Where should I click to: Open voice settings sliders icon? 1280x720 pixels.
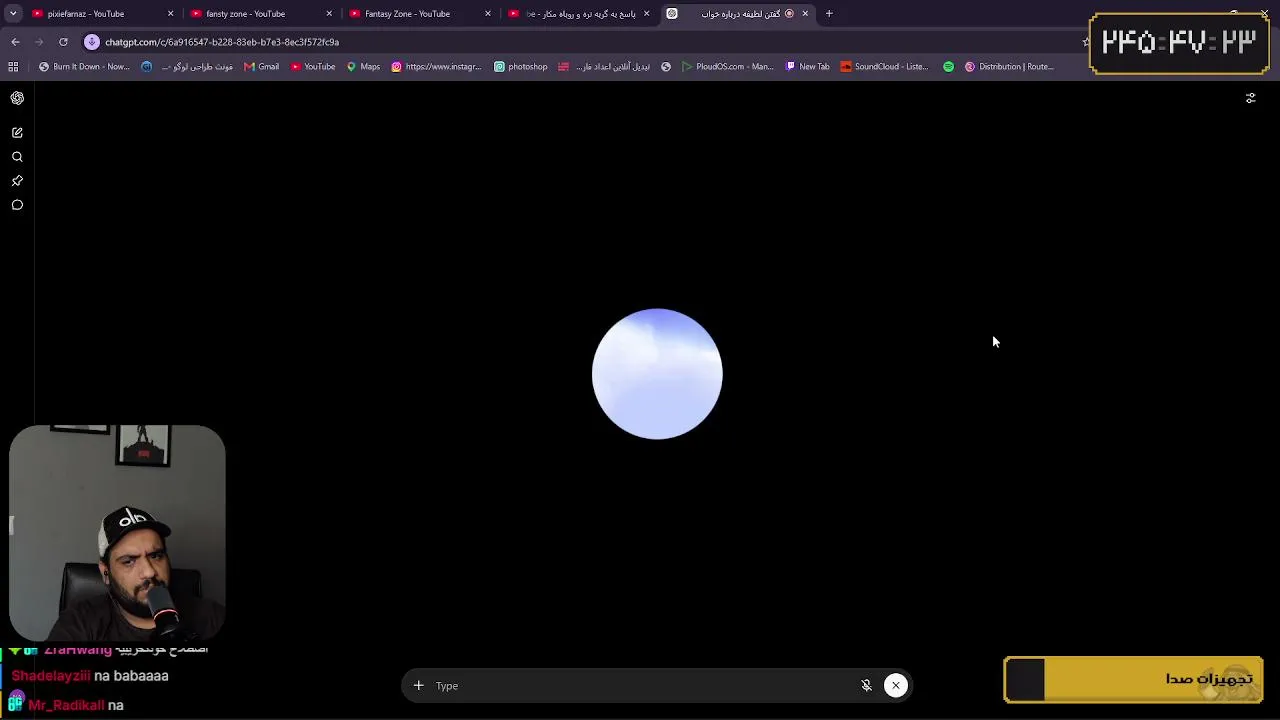point(1250,98)
